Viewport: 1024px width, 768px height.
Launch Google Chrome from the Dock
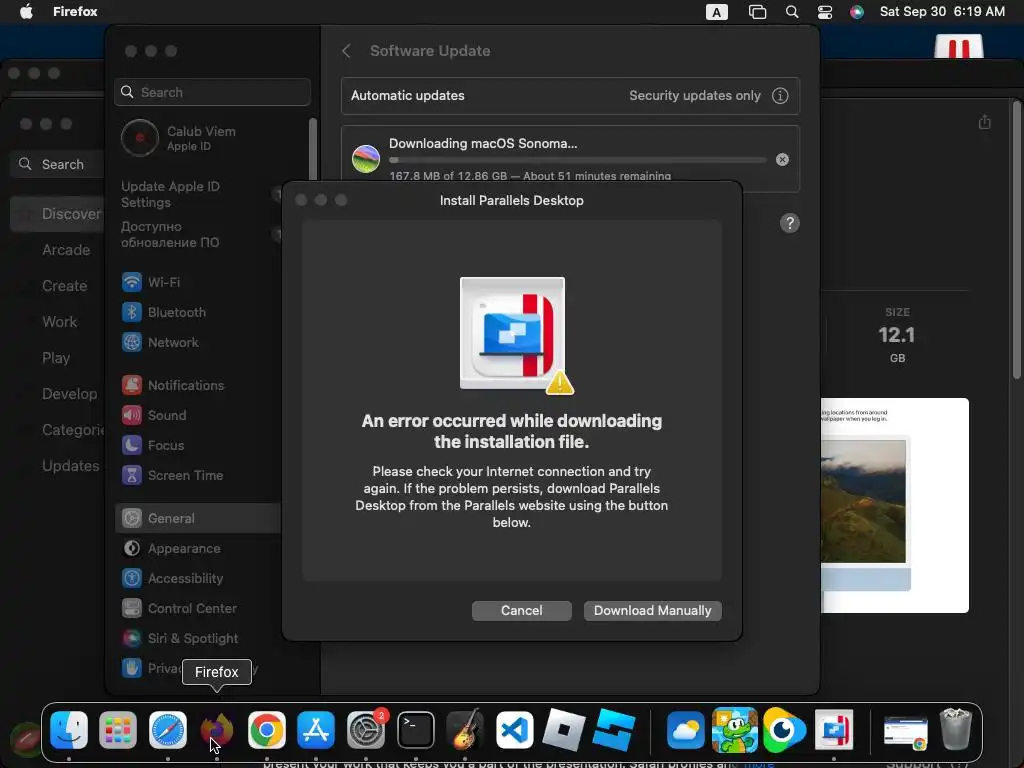point(266,729)
